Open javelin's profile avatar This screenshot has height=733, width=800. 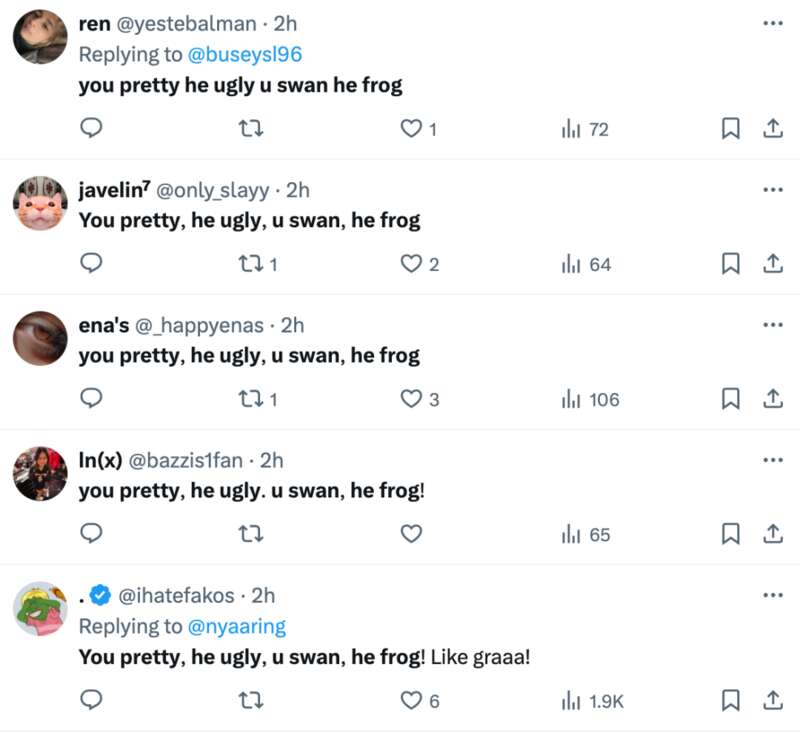[40, 203]
